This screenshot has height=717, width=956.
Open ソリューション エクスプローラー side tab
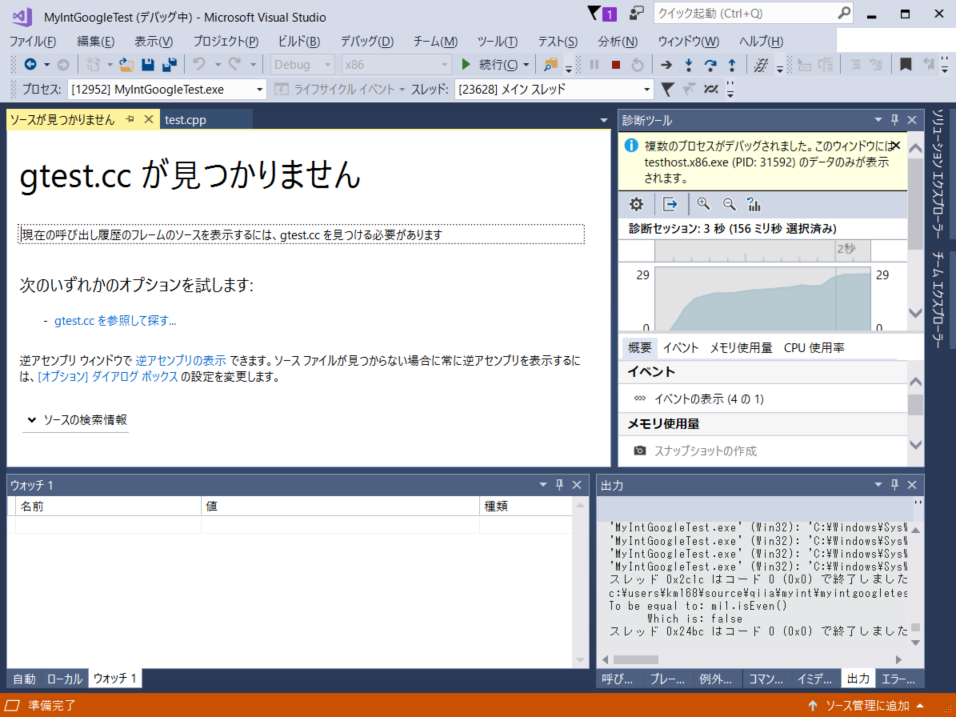coord(939,174)
